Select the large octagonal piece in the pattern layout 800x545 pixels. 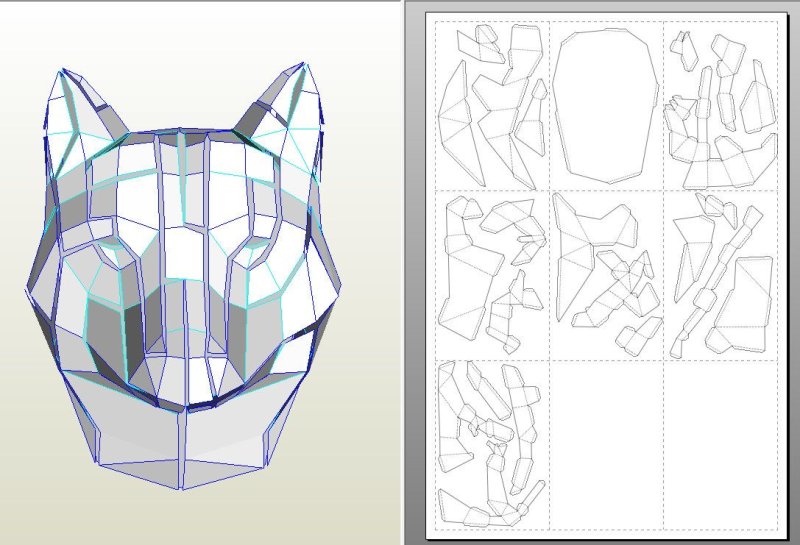point(606,105)
